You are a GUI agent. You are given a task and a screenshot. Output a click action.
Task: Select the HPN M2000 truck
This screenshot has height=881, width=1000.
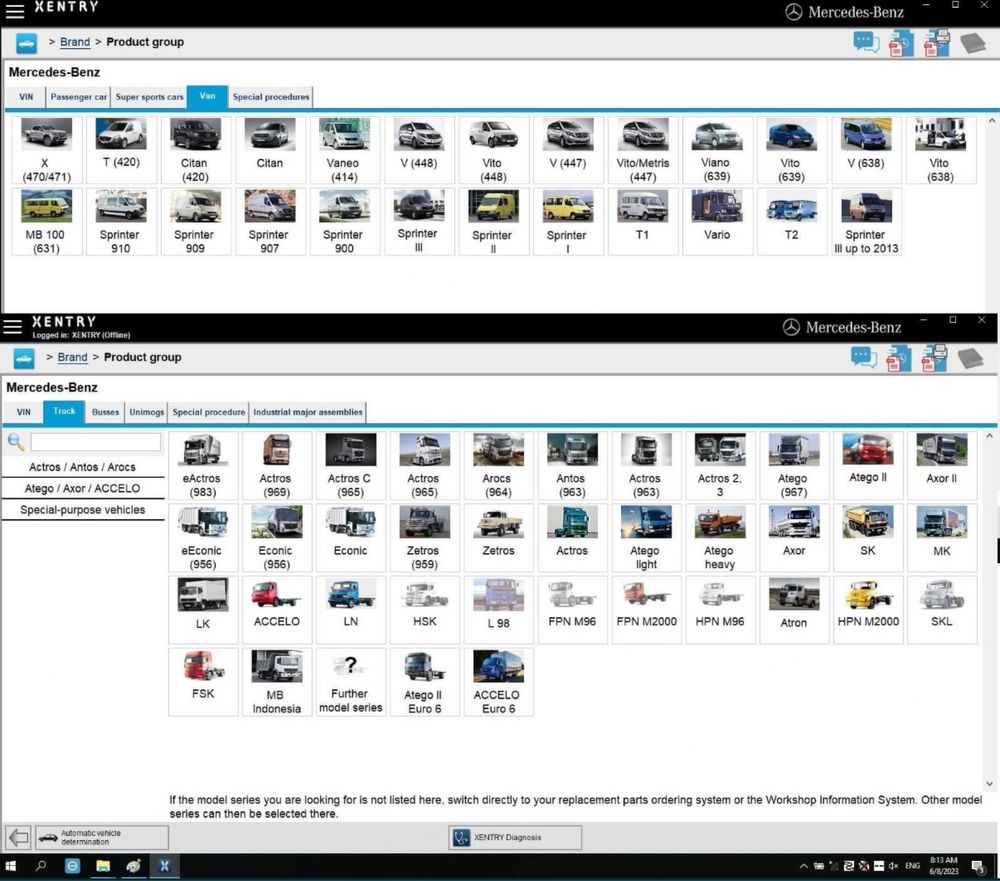point(867,610)
